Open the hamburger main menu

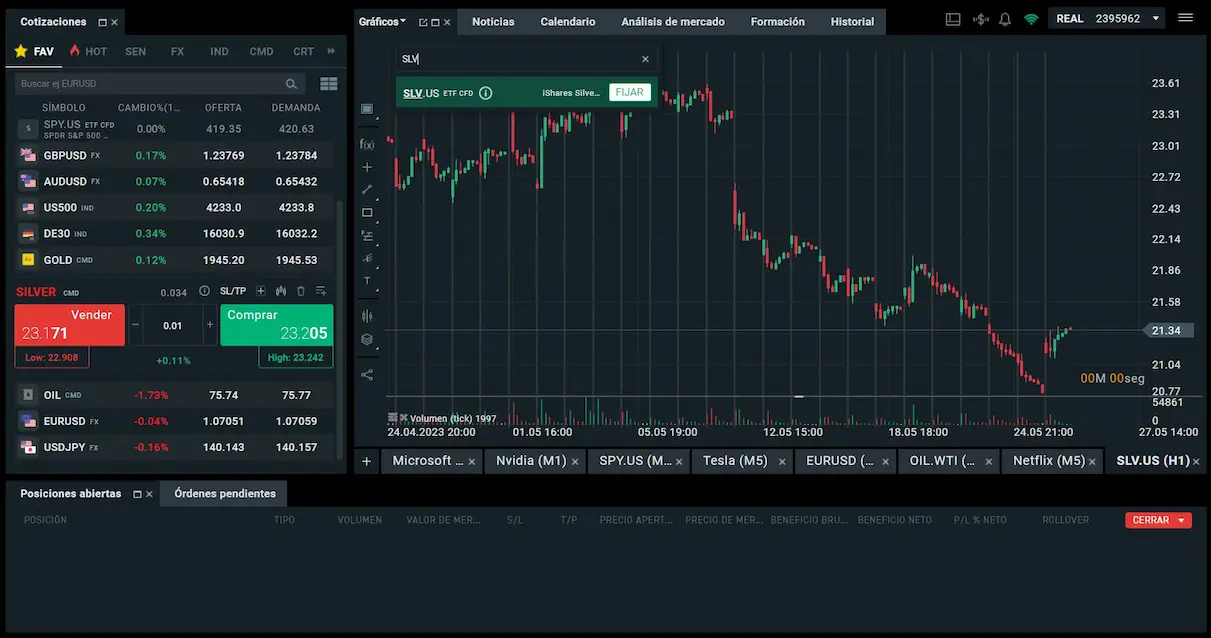point(1186,19)
